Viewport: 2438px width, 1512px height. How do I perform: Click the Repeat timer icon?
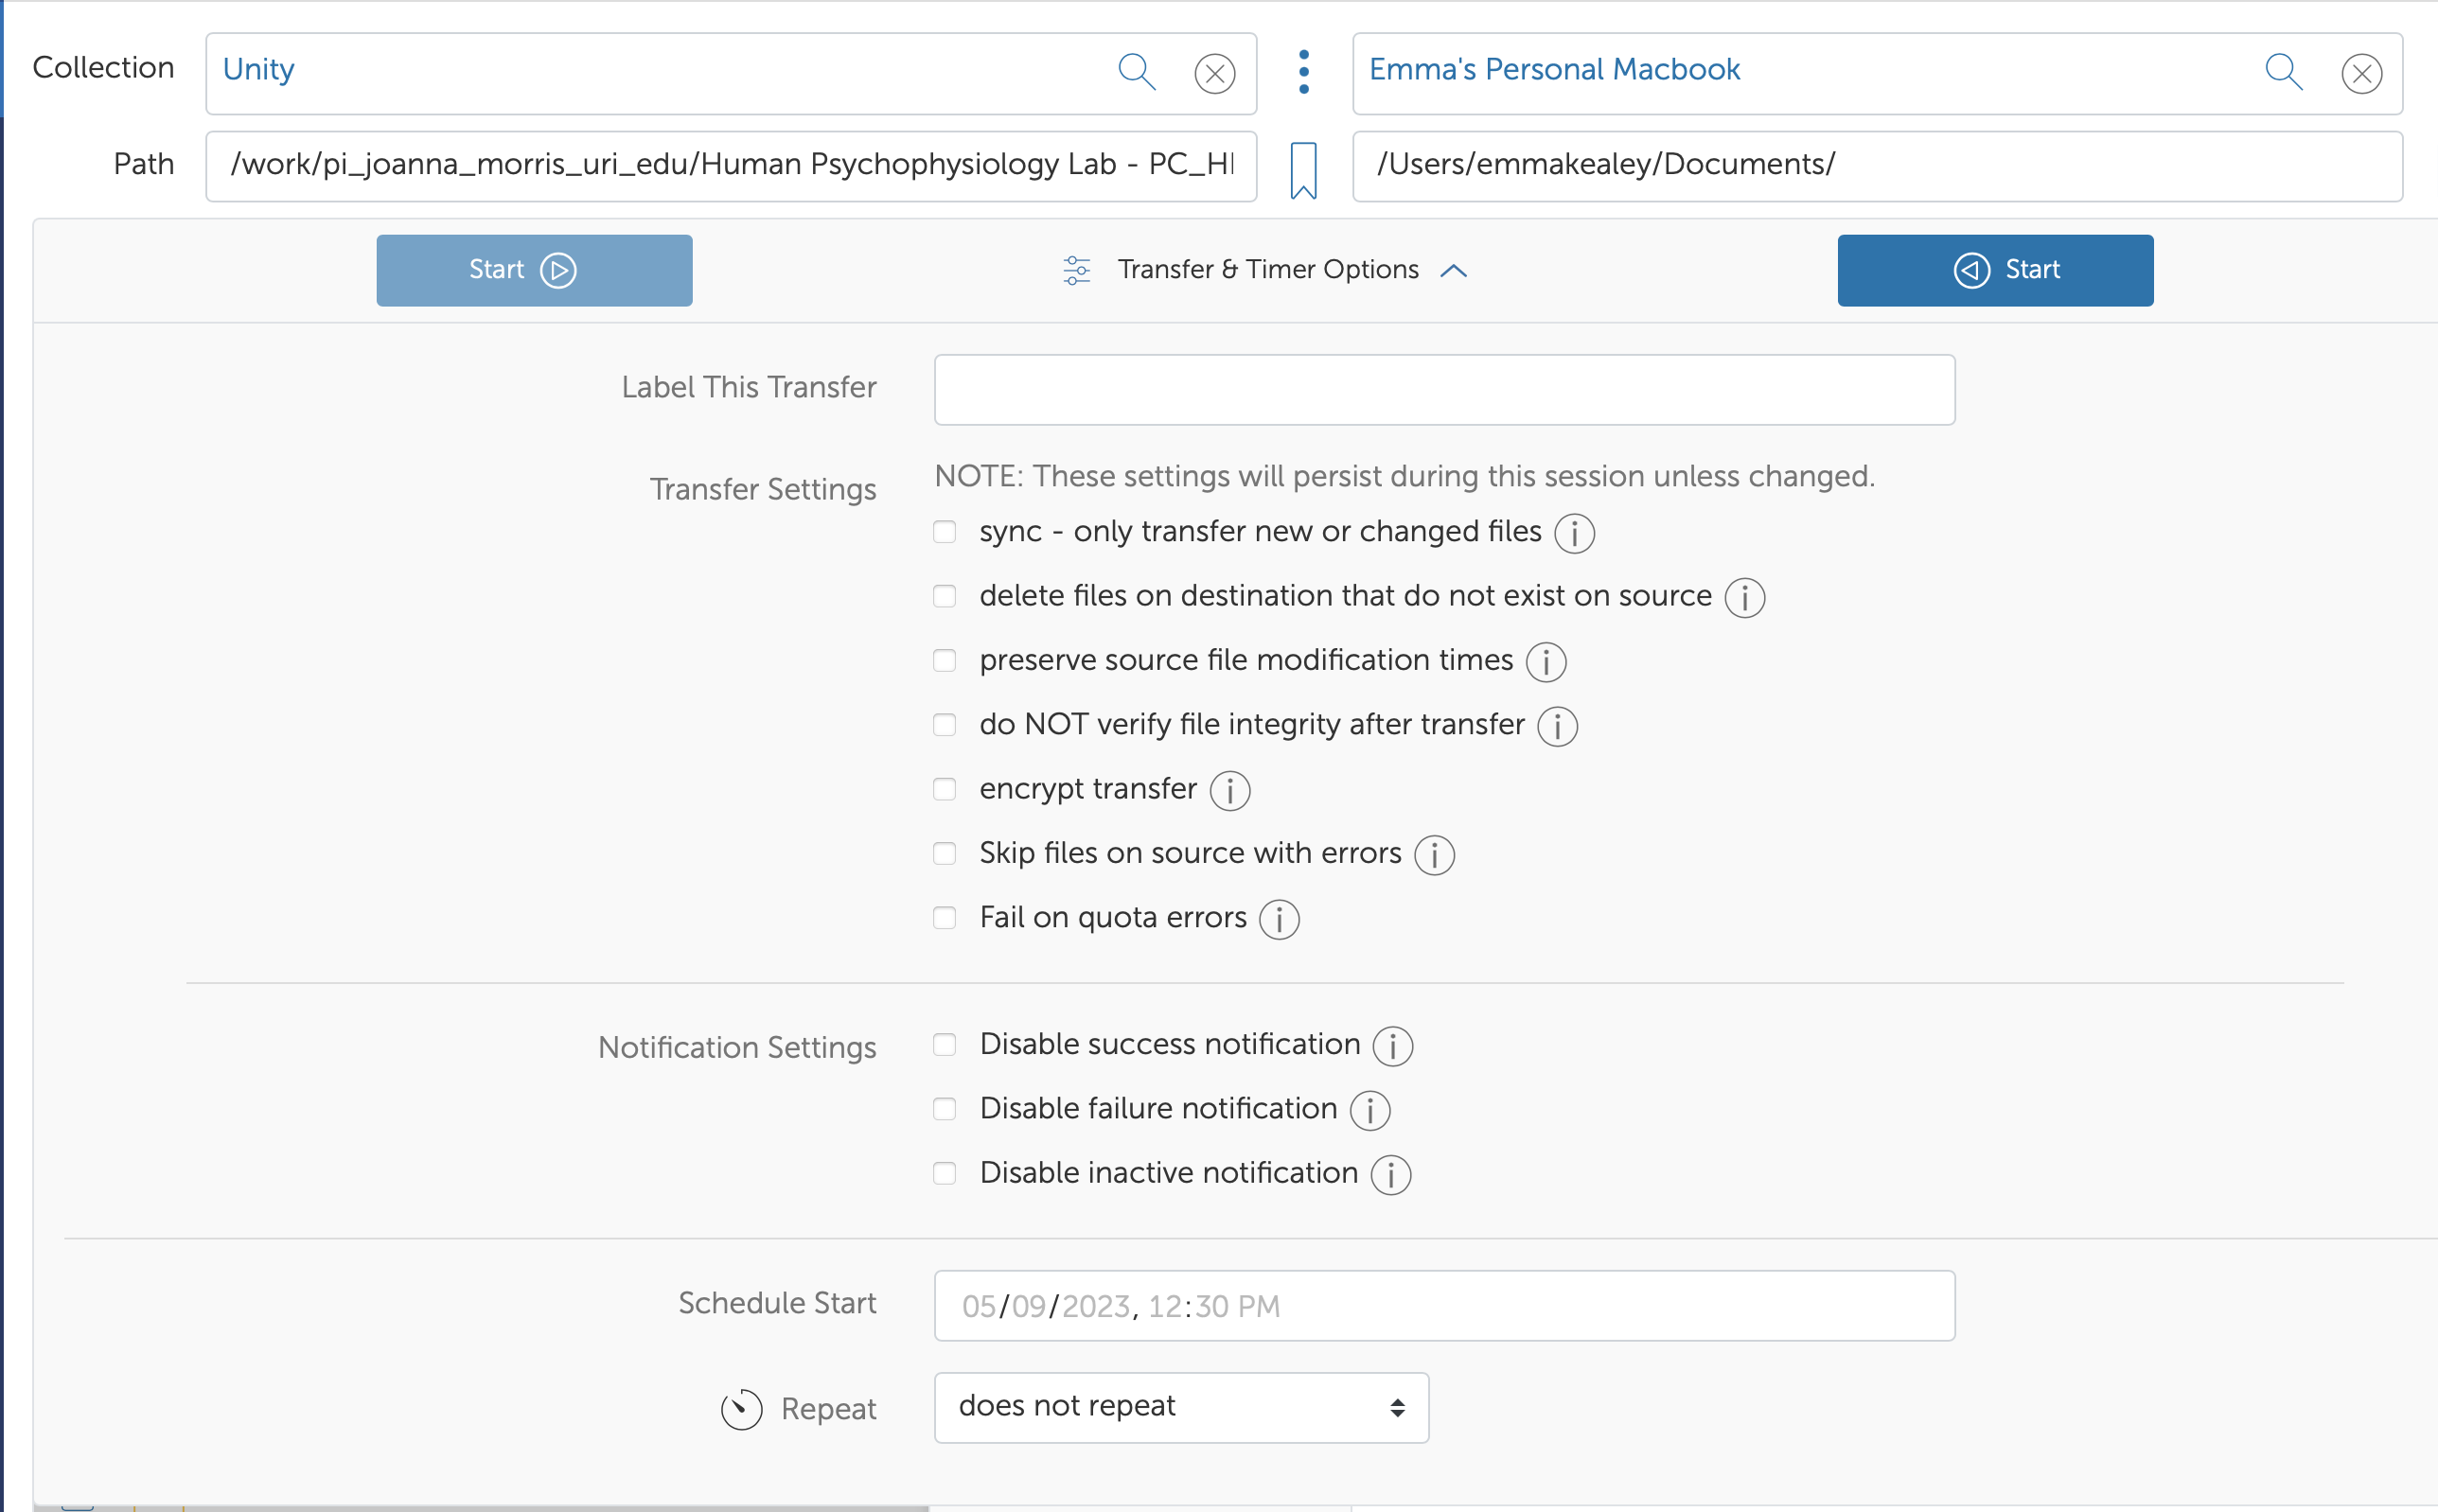click(741, 1409)
